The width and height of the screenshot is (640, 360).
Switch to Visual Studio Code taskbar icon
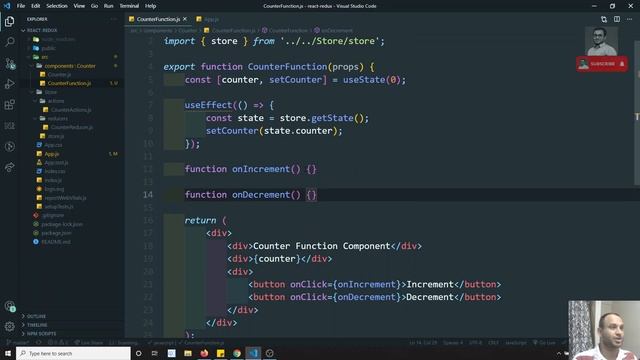pos(253,353)
